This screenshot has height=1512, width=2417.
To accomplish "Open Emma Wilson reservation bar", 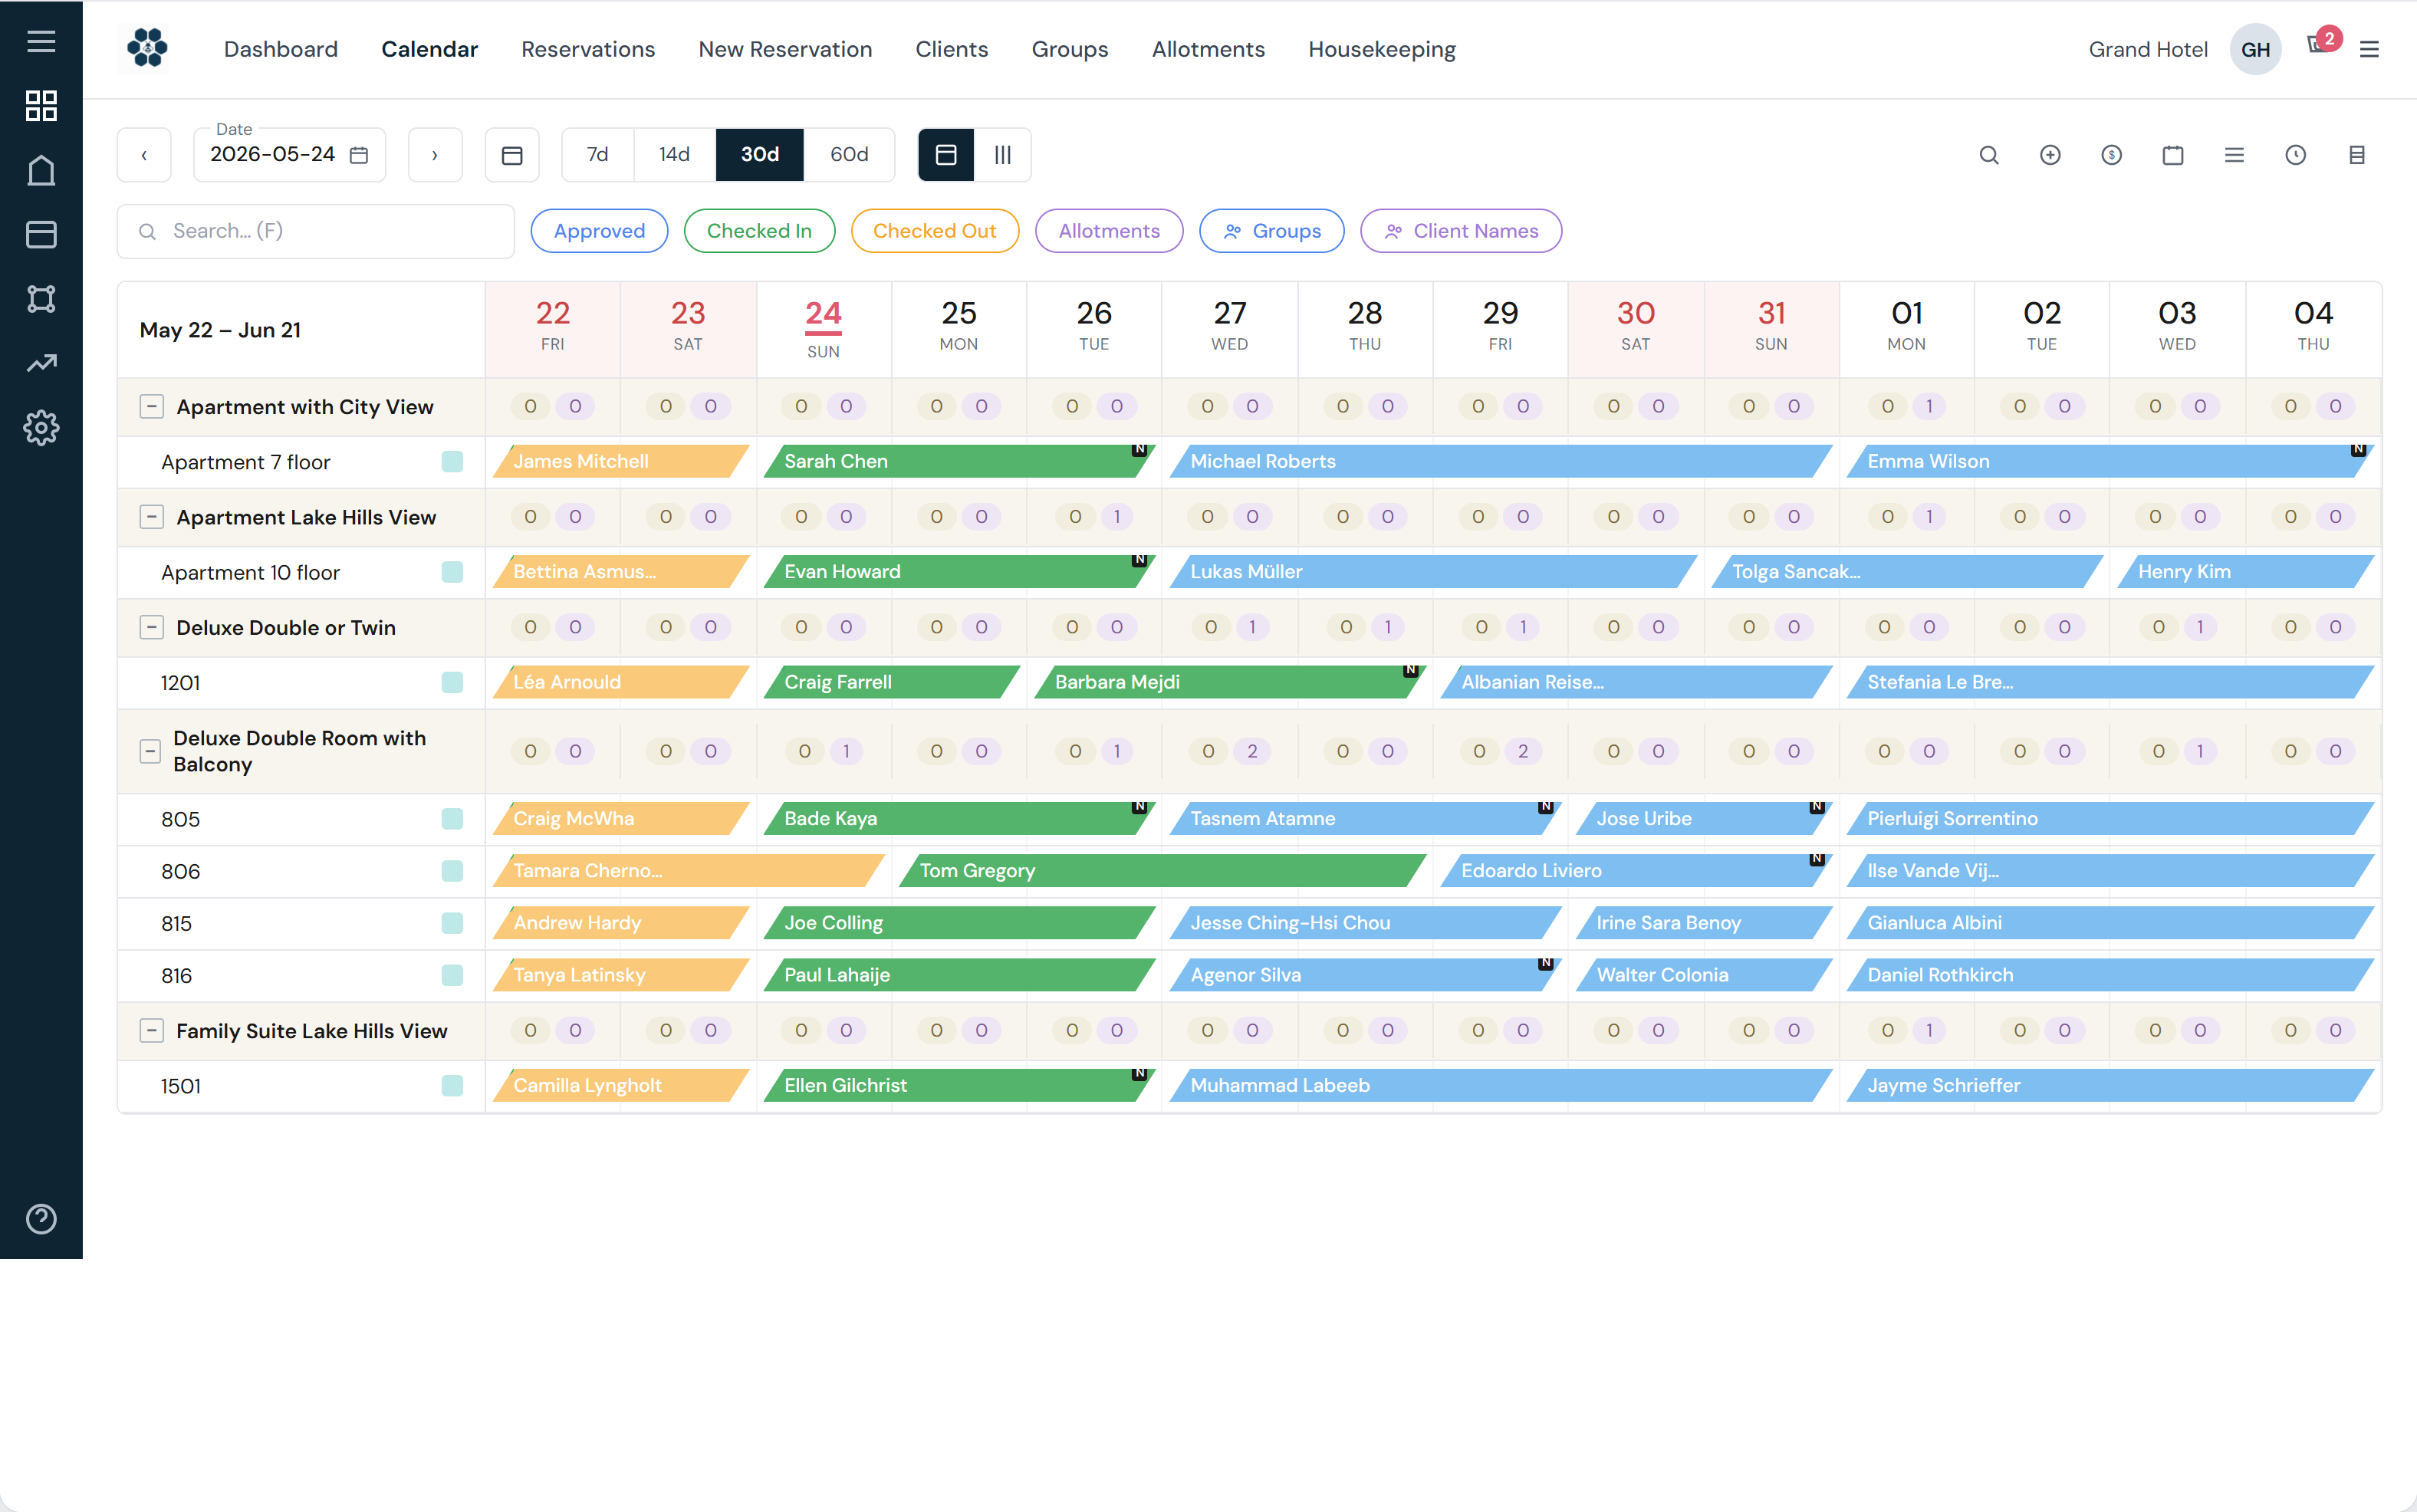I will pyautogui.click(x=2109, y=461).
